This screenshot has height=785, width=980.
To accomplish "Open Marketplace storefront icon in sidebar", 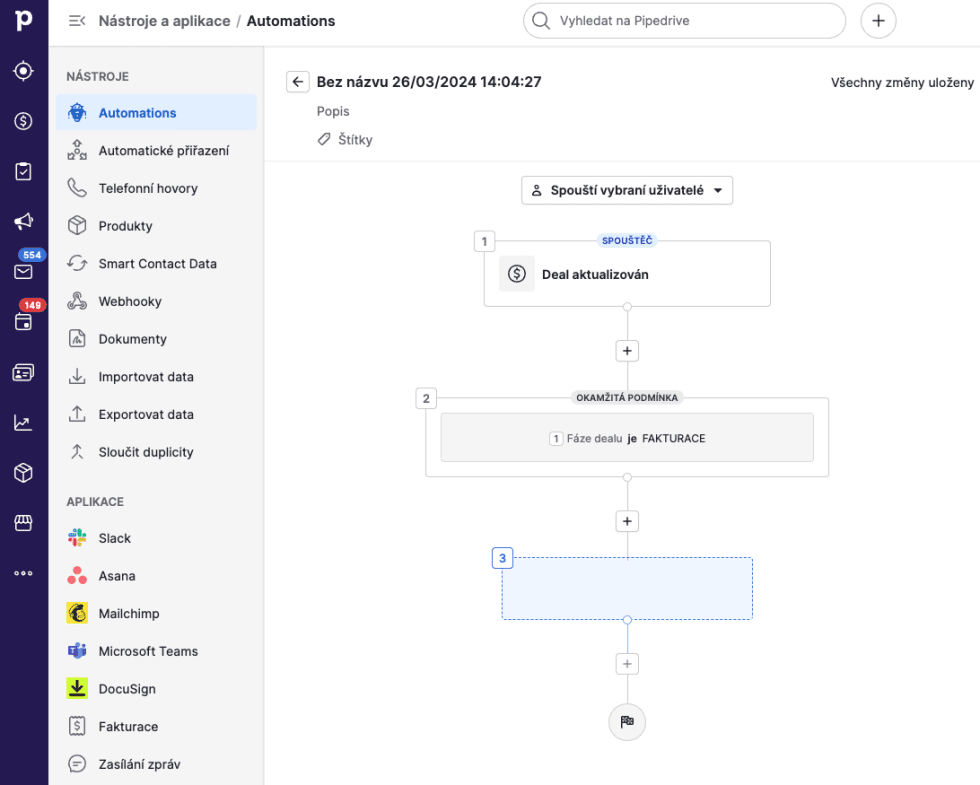I will coord(24,523).
